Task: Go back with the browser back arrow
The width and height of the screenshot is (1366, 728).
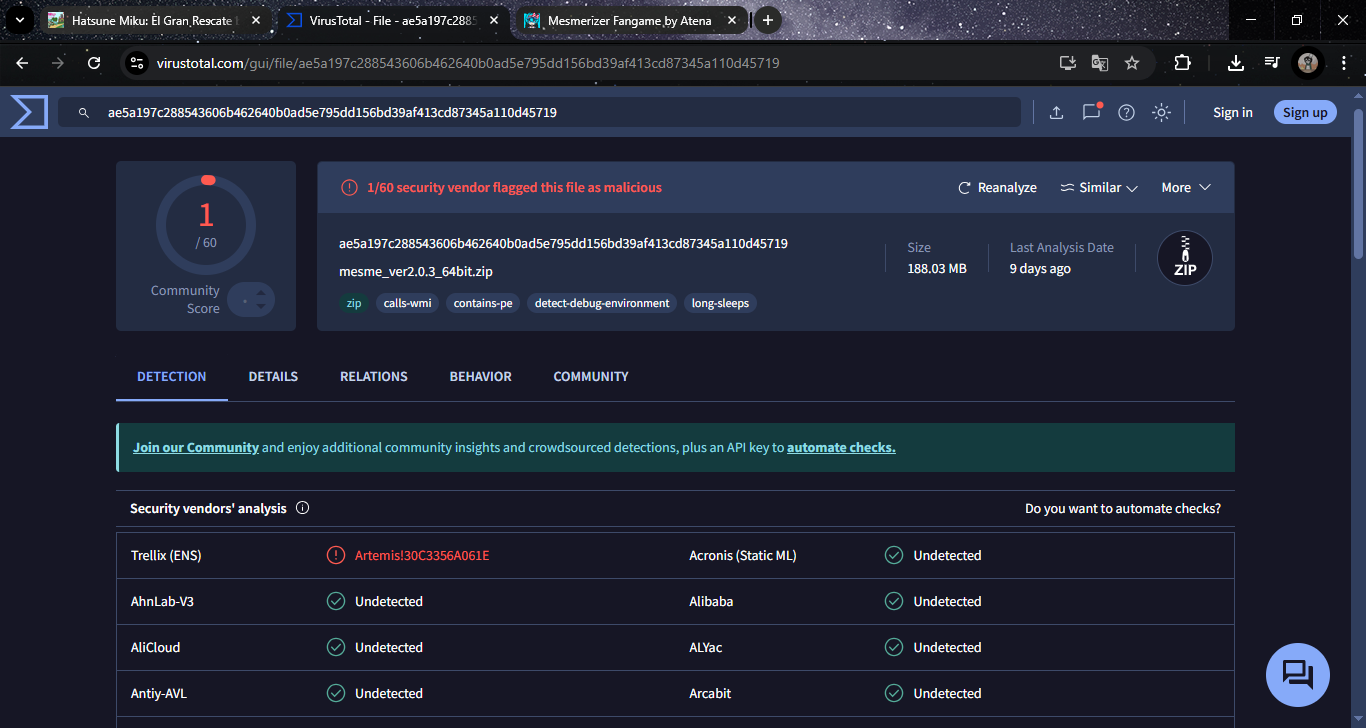Action: (x=22, y=63)
